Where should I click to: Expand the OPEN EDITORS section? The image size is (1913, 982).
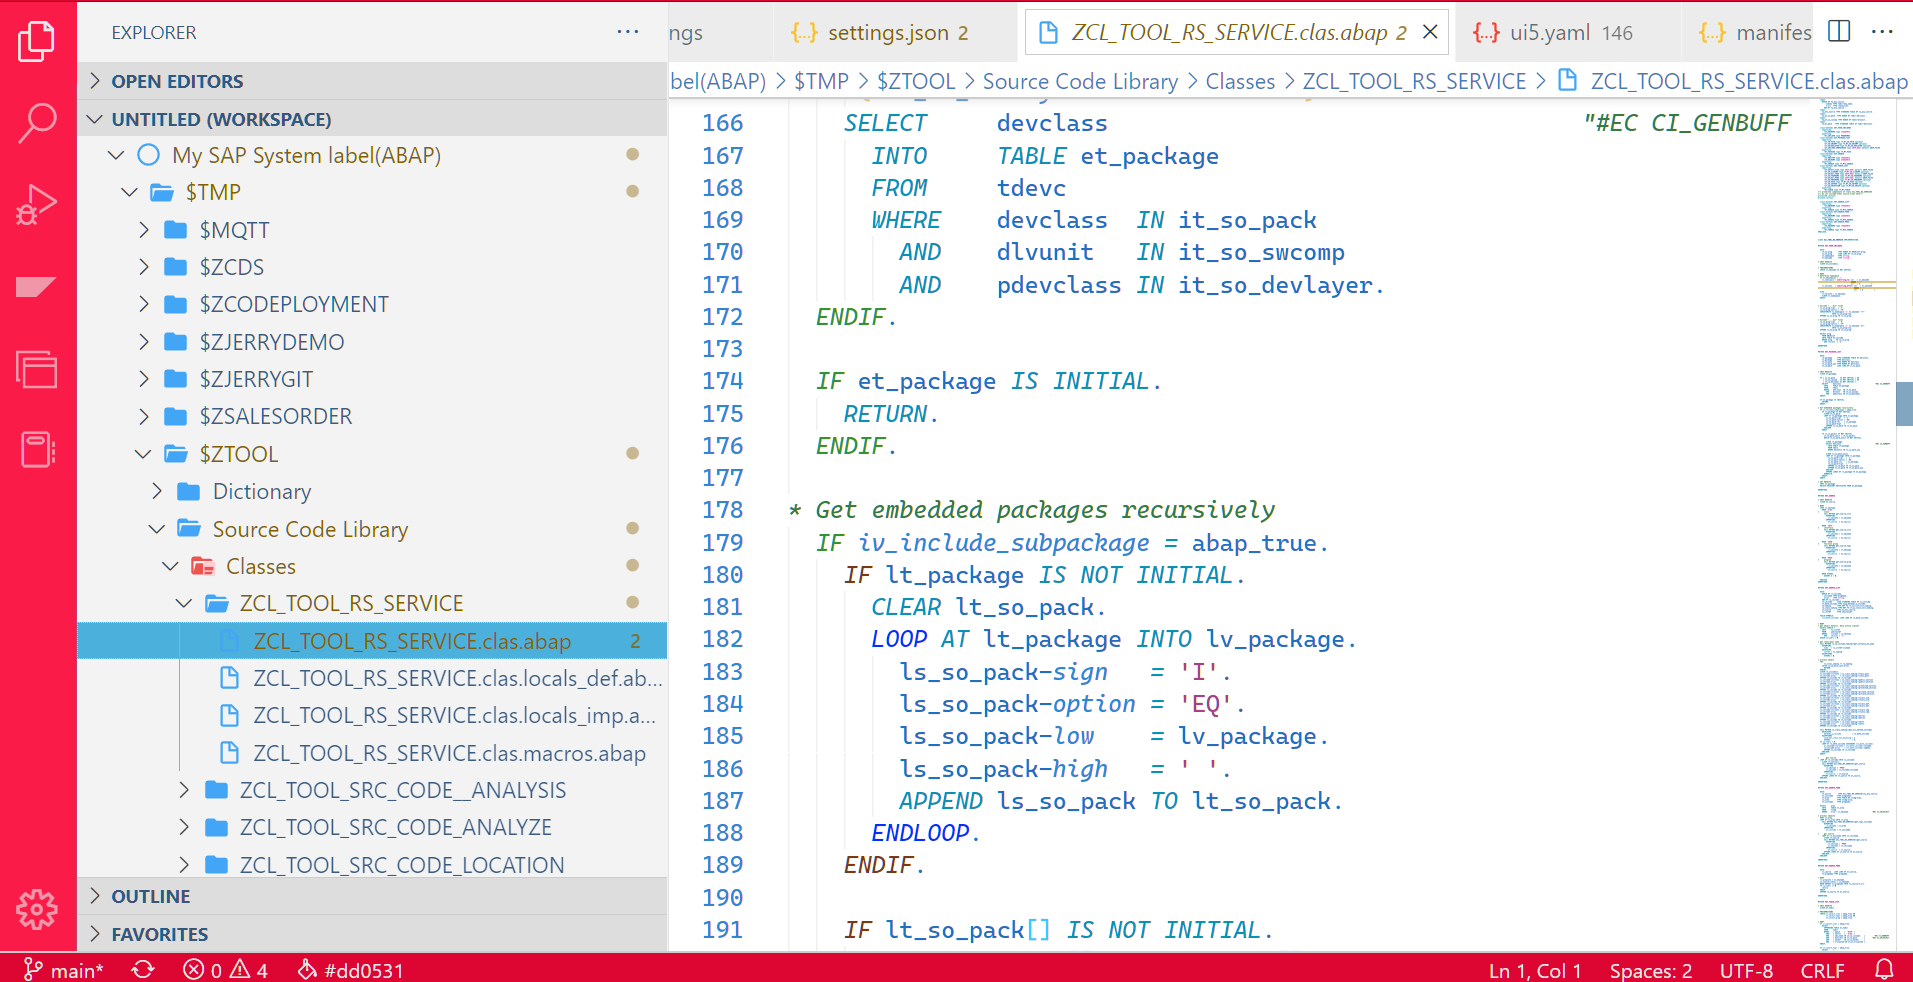(372, 81)
